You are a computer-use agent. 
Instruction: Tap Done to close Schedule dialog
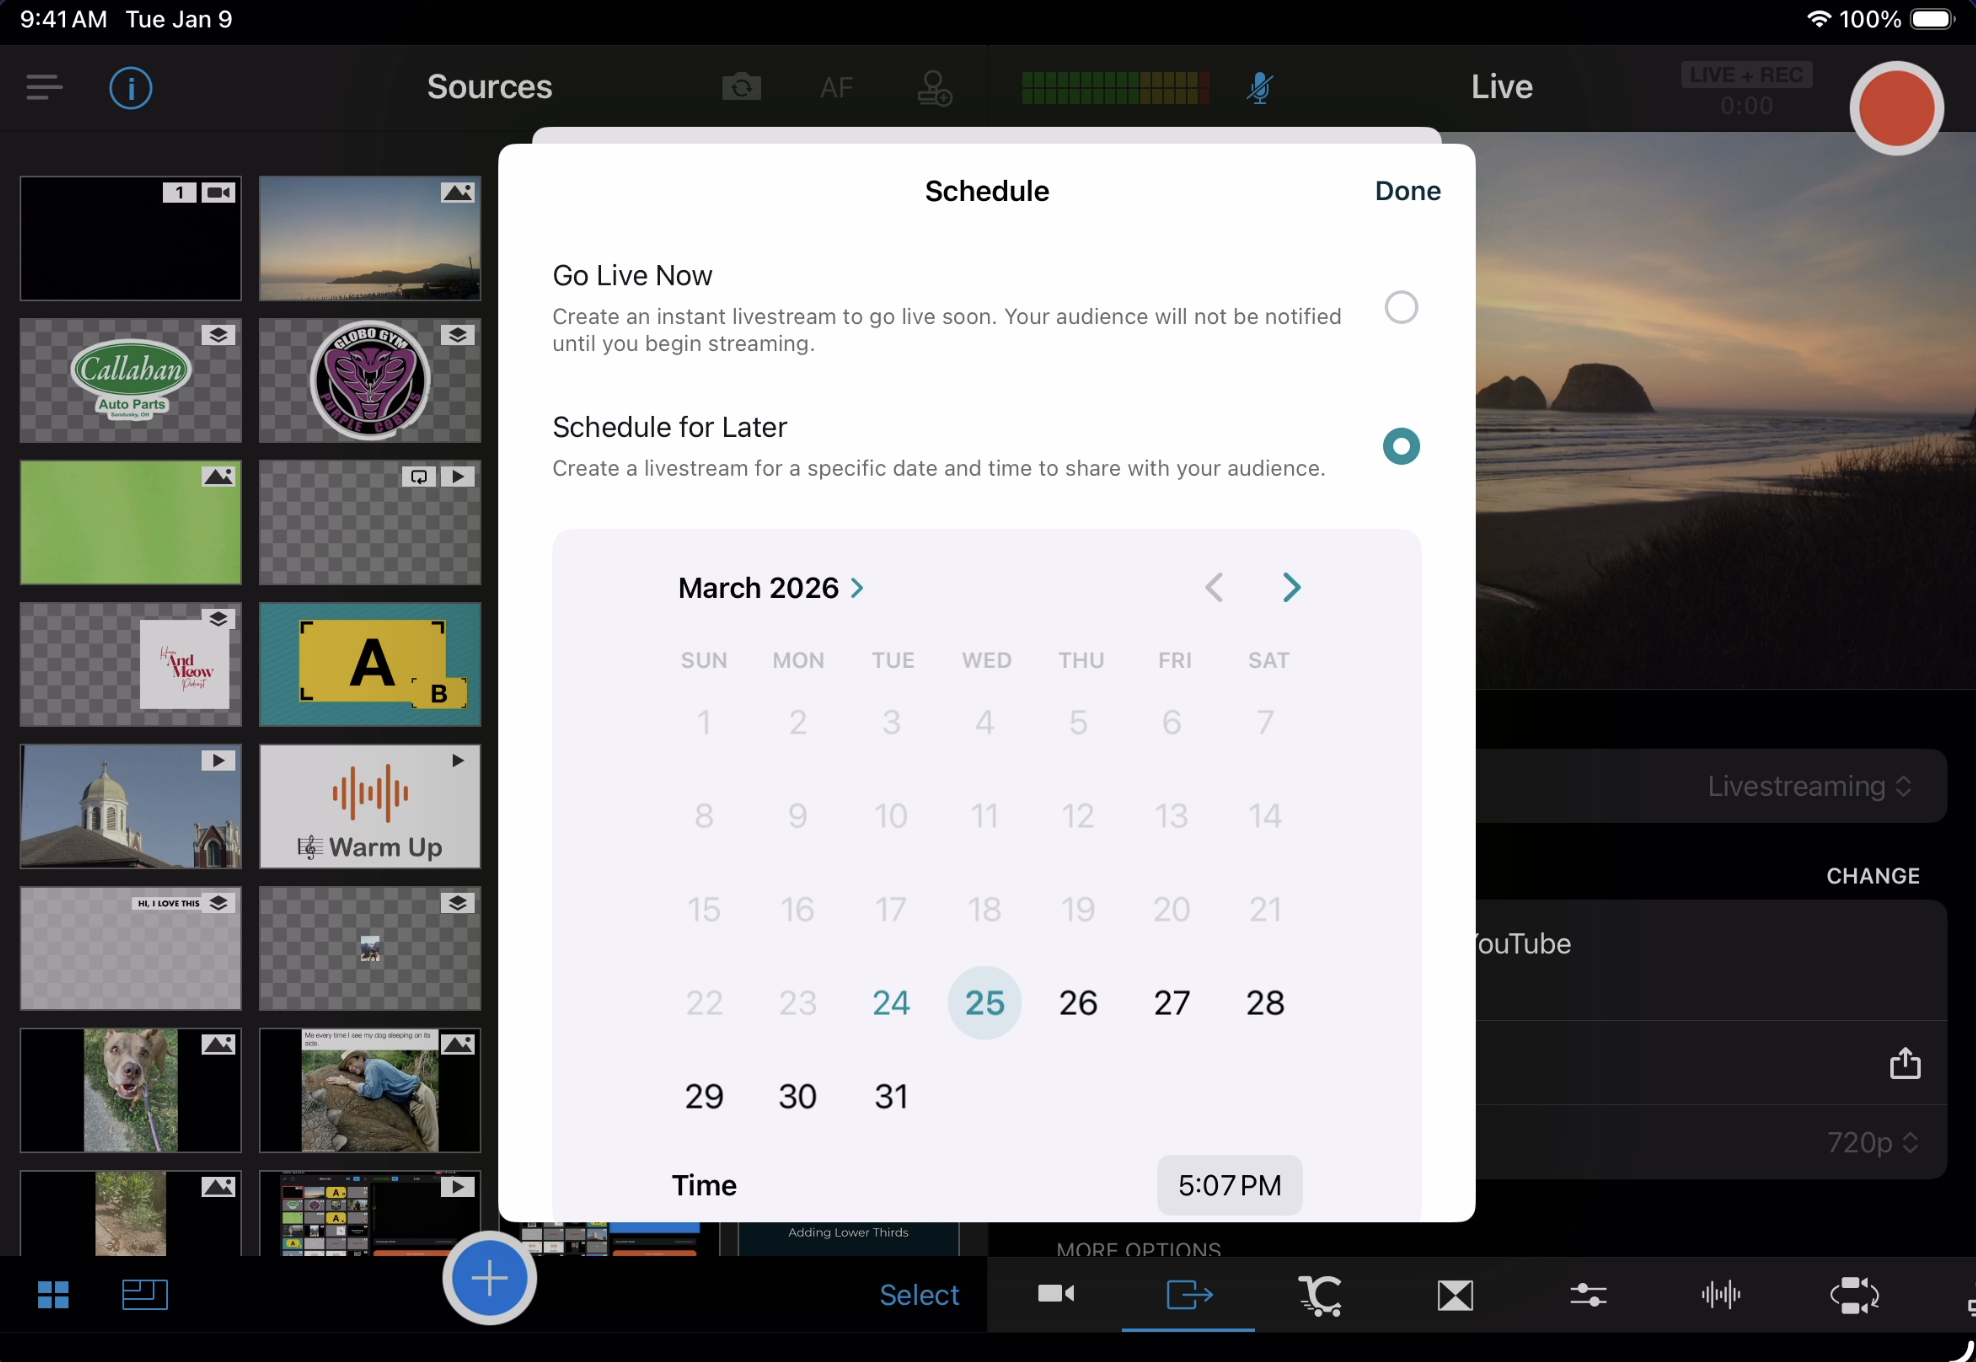pos(1407,191)
